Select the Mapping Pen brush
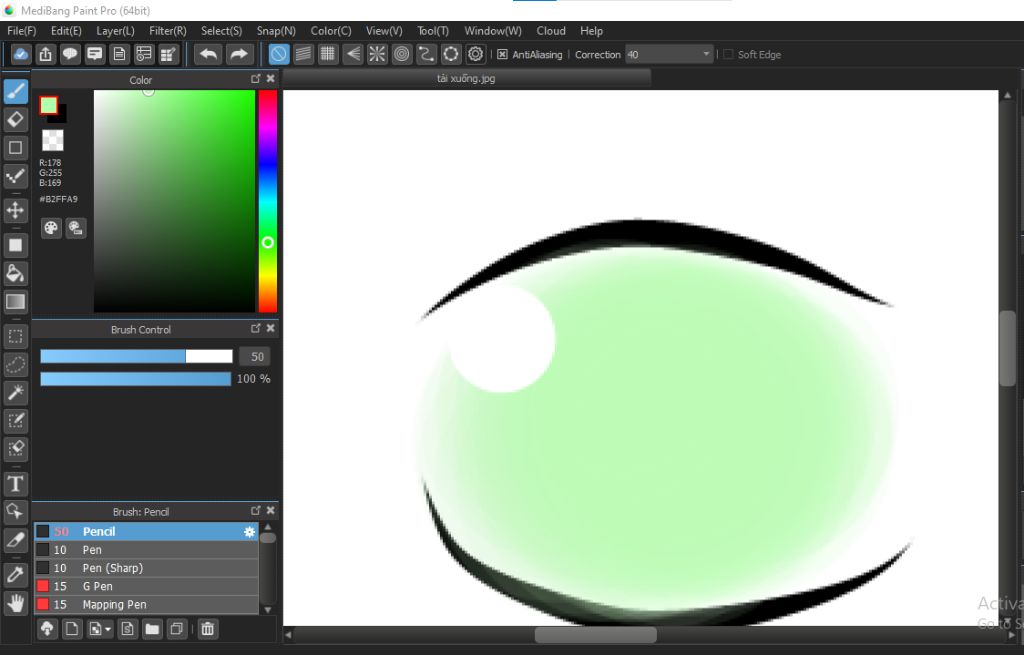Screen dimensions: 1024x655 coord(146,605)
